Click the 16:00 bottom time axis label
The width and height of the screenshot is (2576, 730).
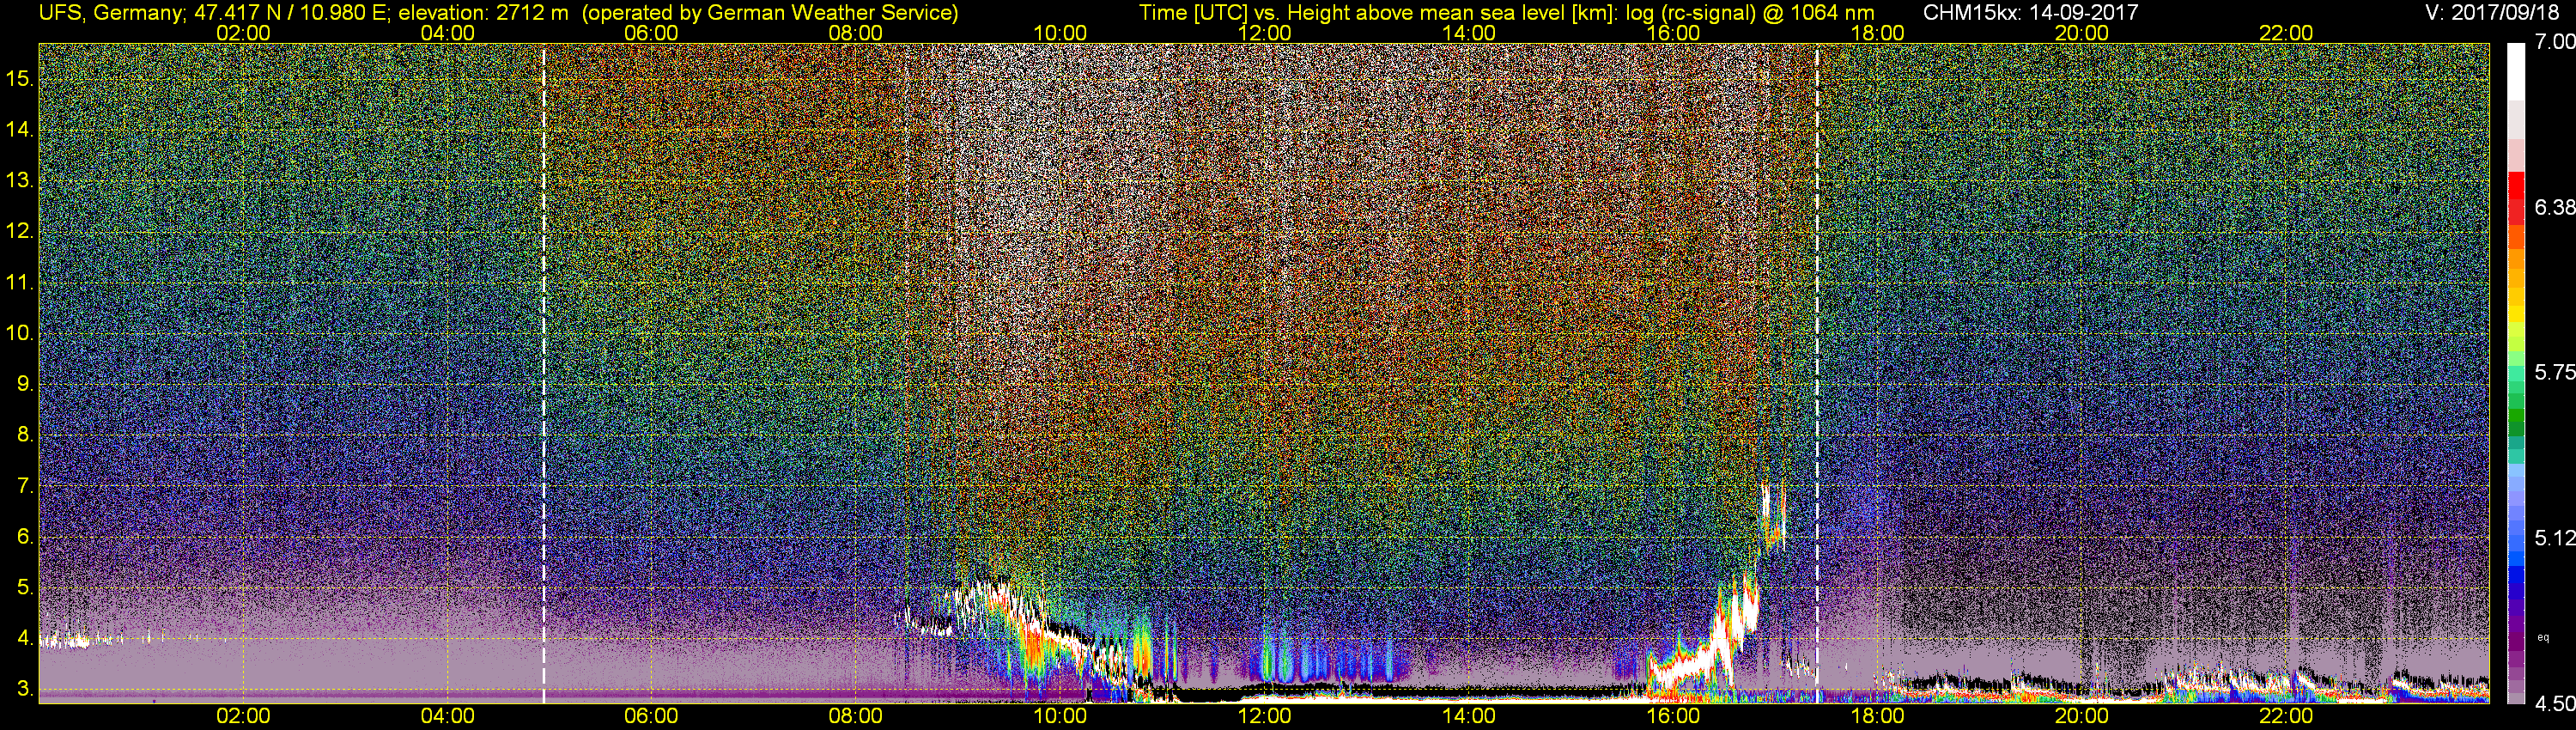point(1673,716)
